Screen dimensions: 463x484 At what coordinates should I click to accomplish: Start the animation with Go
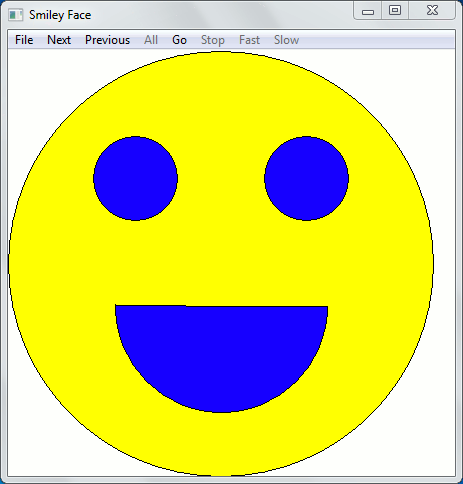pos(179,40)
